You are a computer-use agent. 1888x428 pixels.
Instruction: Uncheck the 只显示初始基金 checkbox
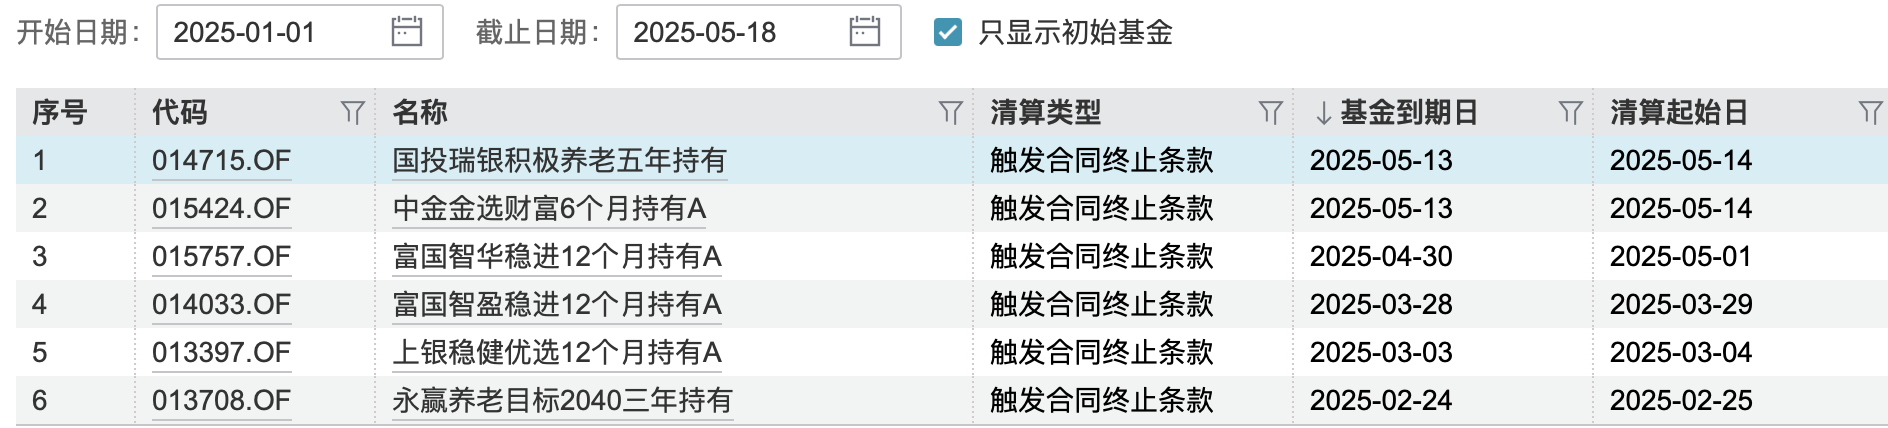(x=946, y=32)
